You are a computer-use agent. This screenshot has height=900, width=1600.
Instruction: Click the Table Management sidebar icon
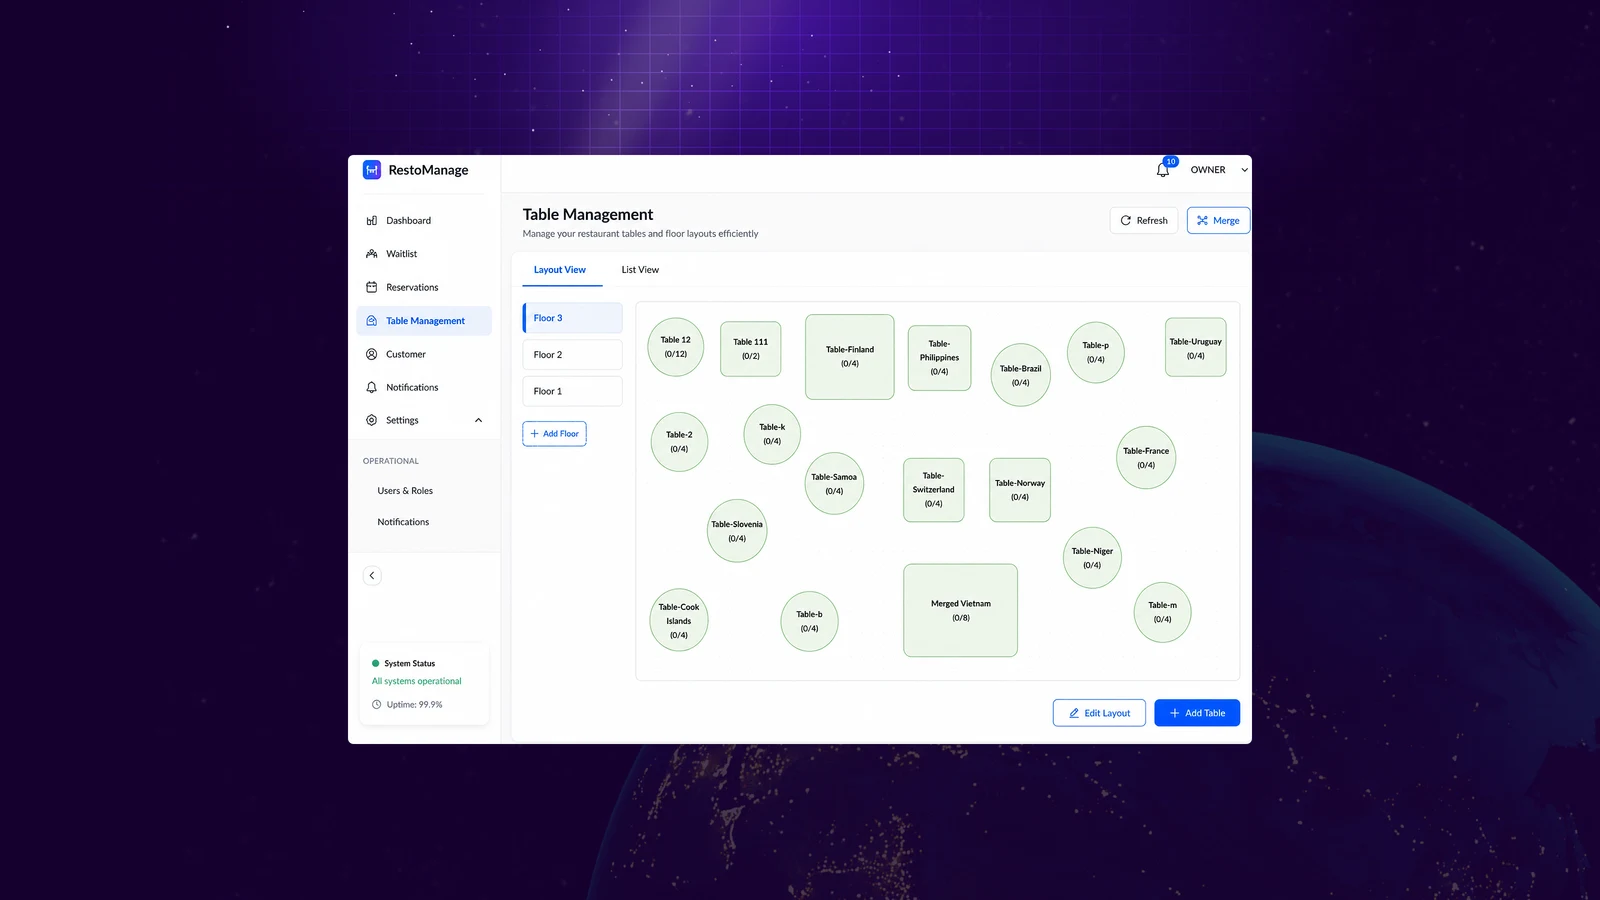[372, 321]
